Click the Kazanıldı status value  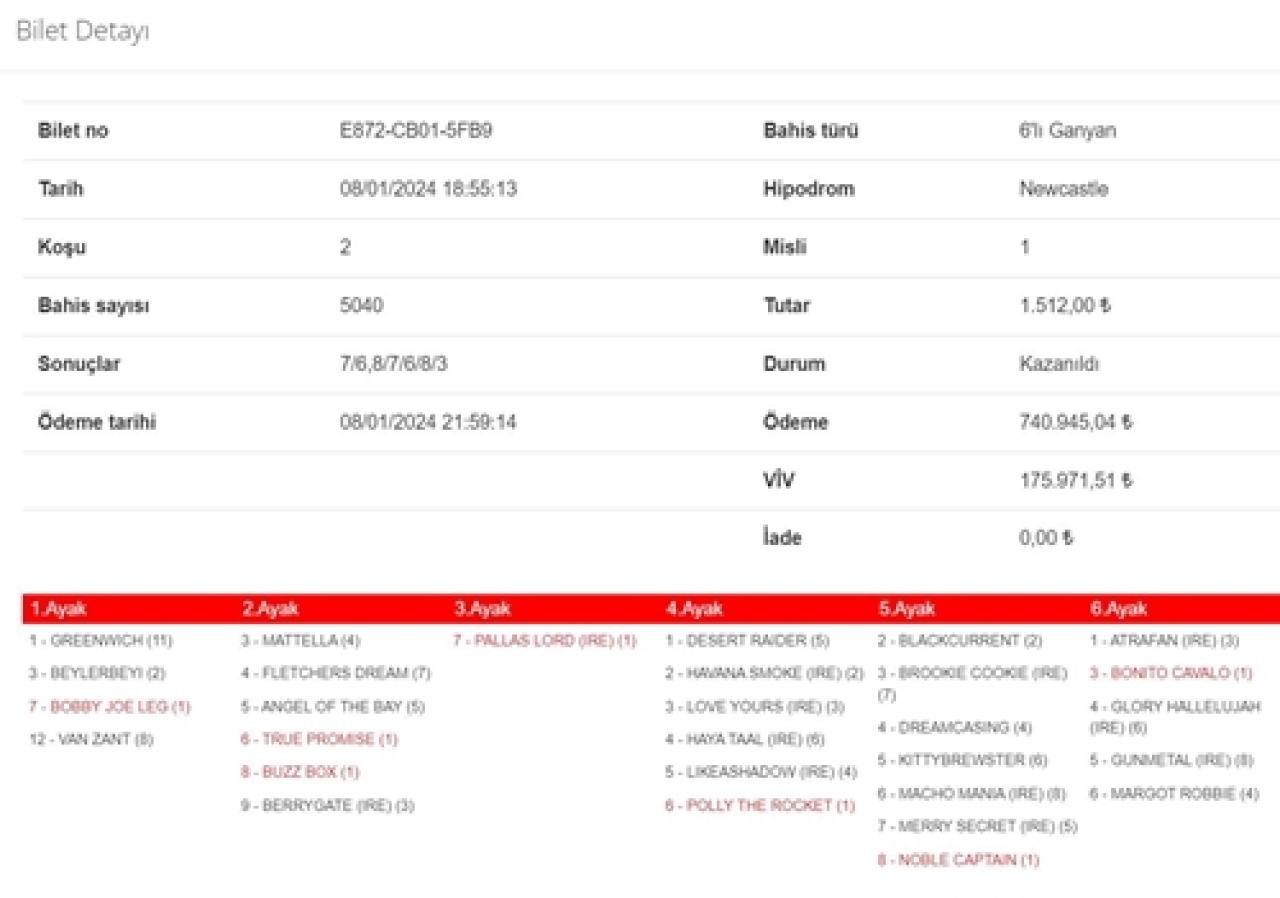pos(1059,364)
